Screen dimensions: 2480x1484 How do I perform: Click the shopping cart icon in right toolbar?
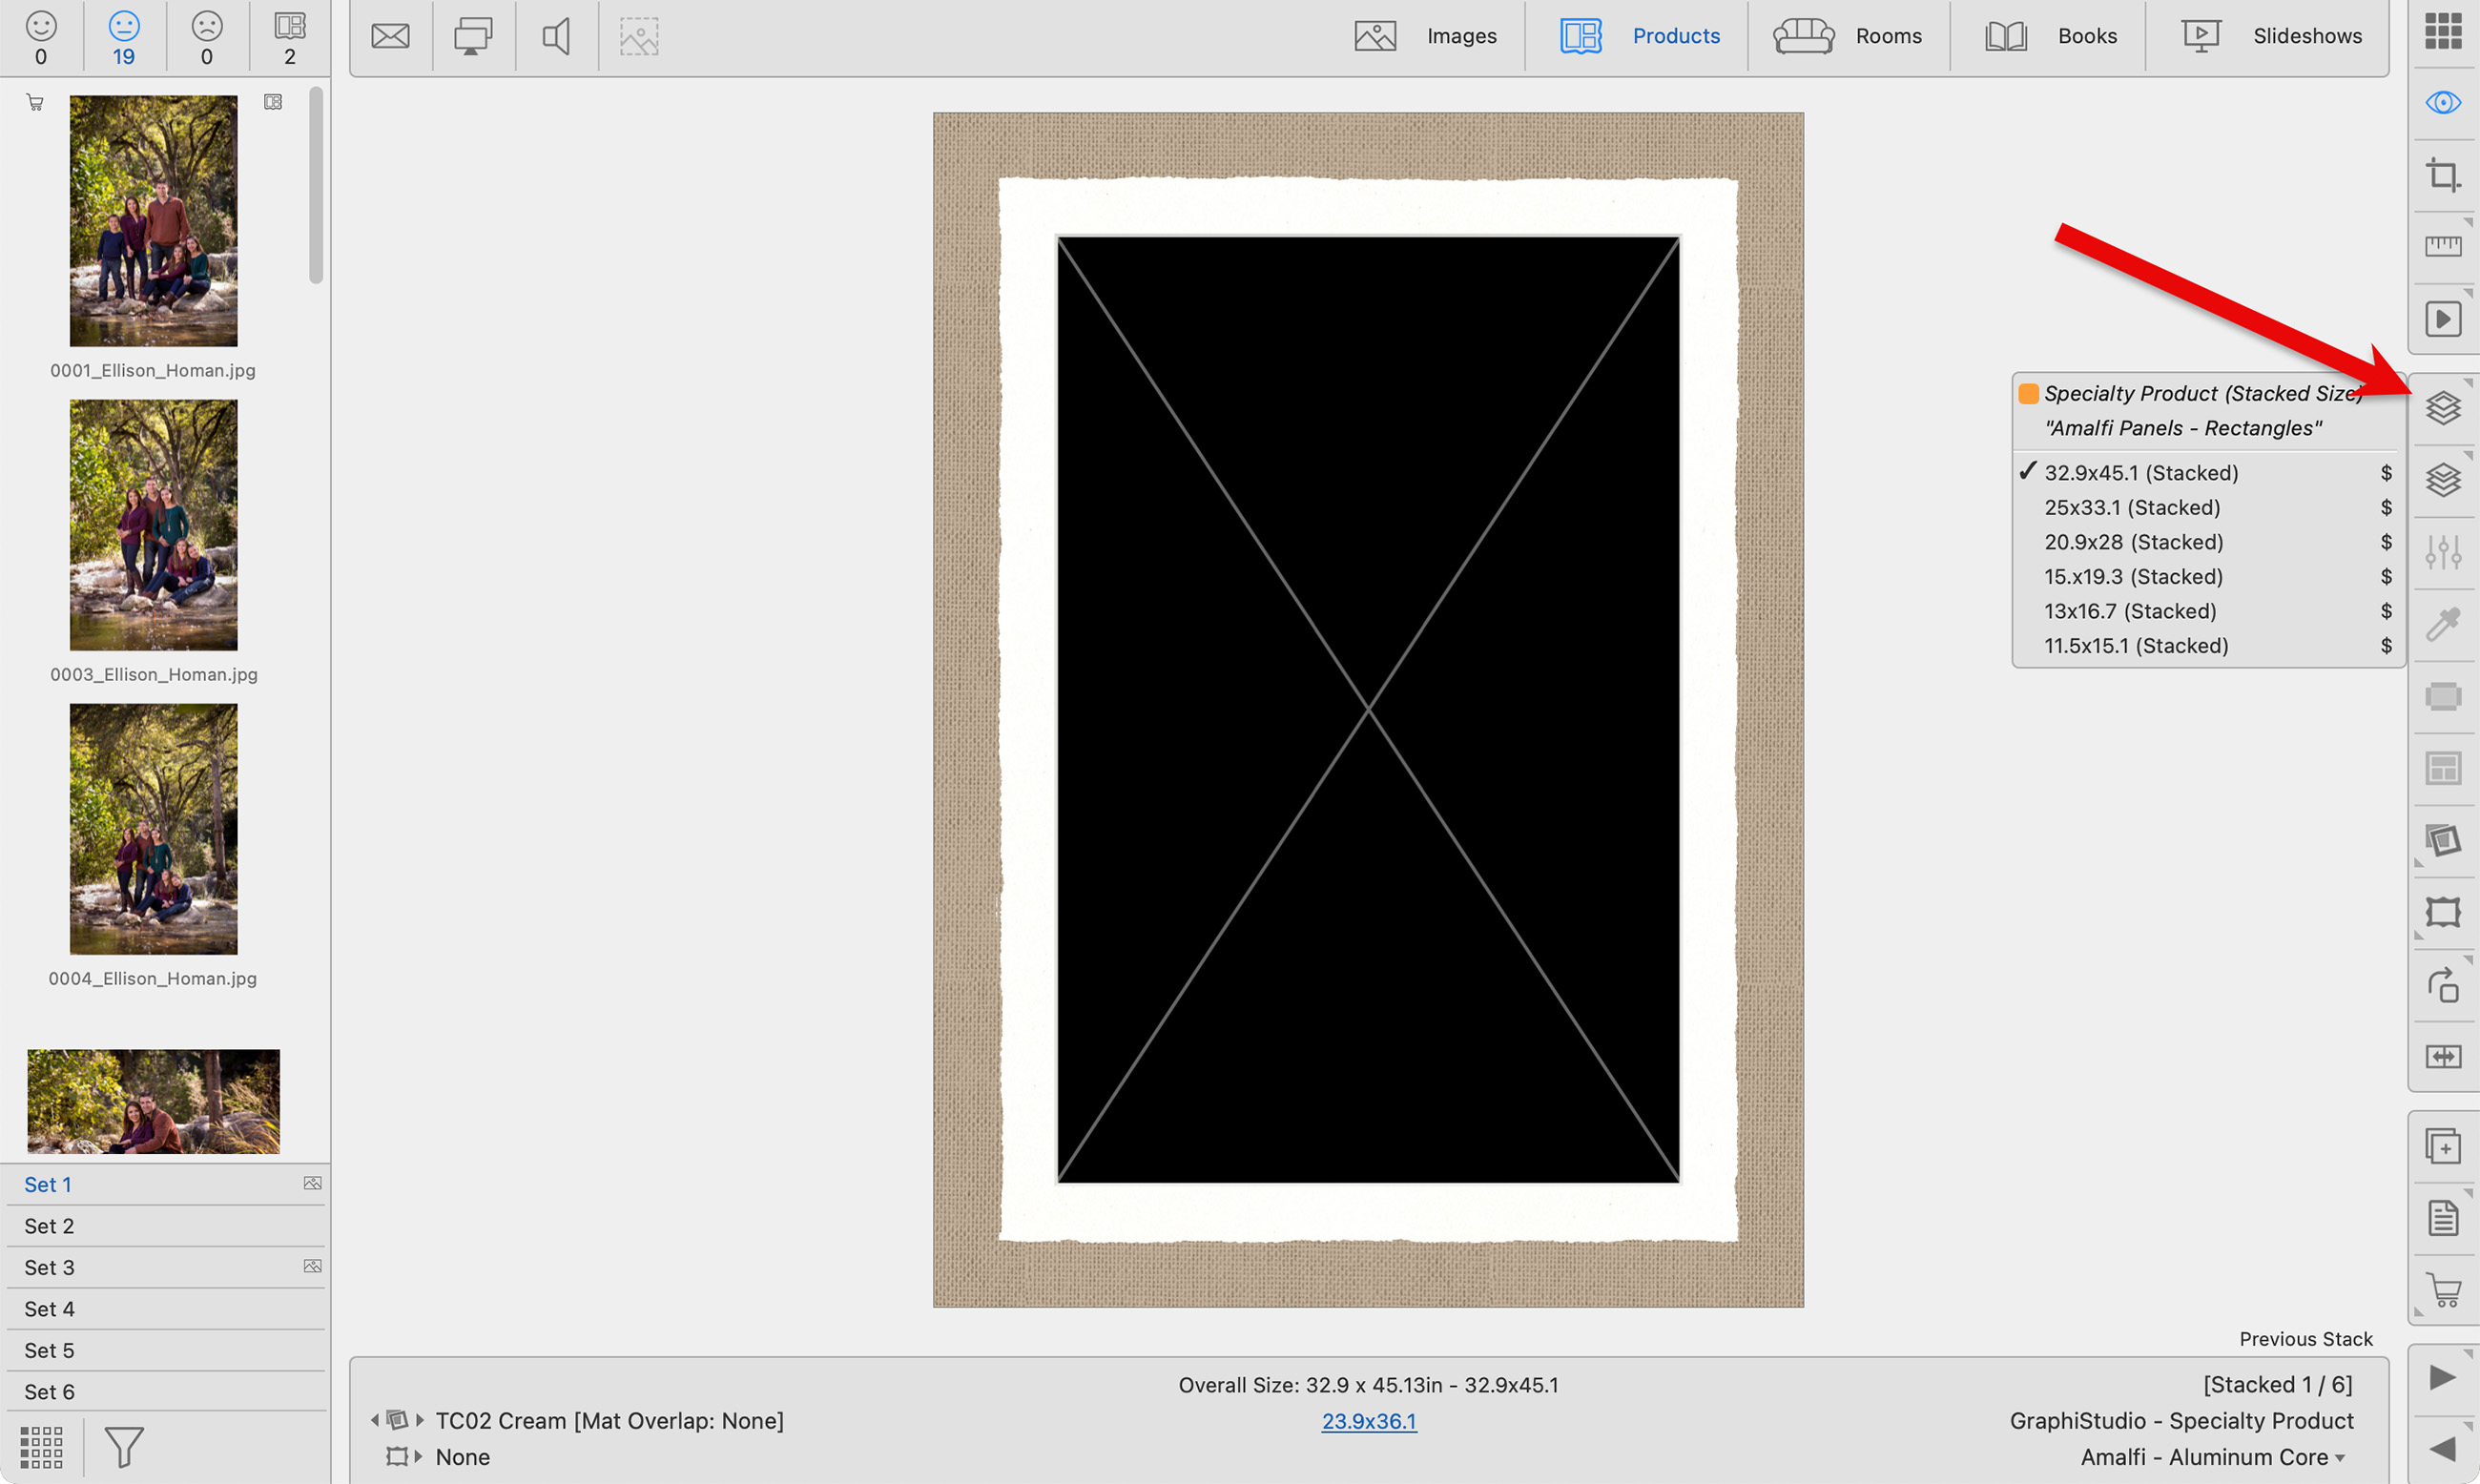pos(2443,1290)
